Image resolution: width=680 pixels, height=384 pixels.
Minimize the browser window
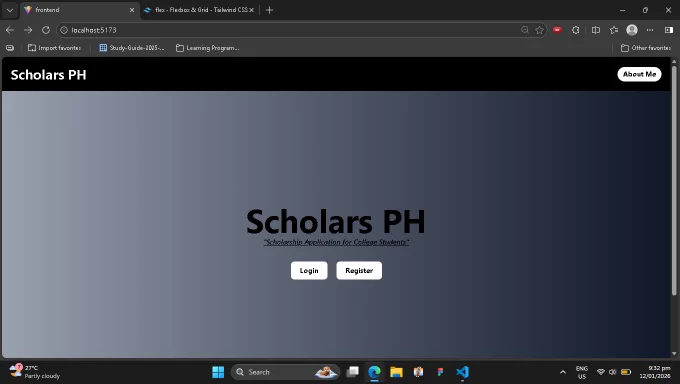point(622,10)
